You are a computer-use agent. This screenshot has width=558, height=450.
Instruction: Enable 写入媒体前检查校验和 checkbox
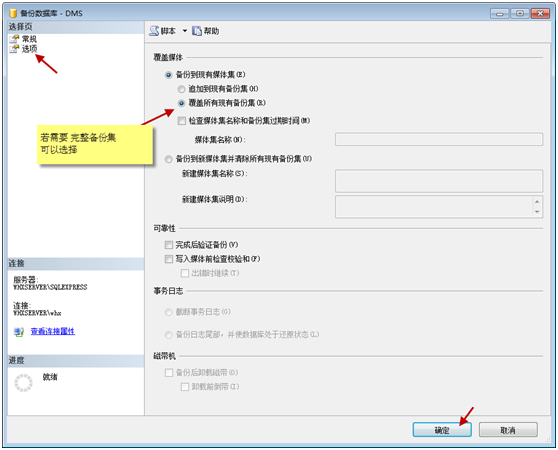point(169,259)
